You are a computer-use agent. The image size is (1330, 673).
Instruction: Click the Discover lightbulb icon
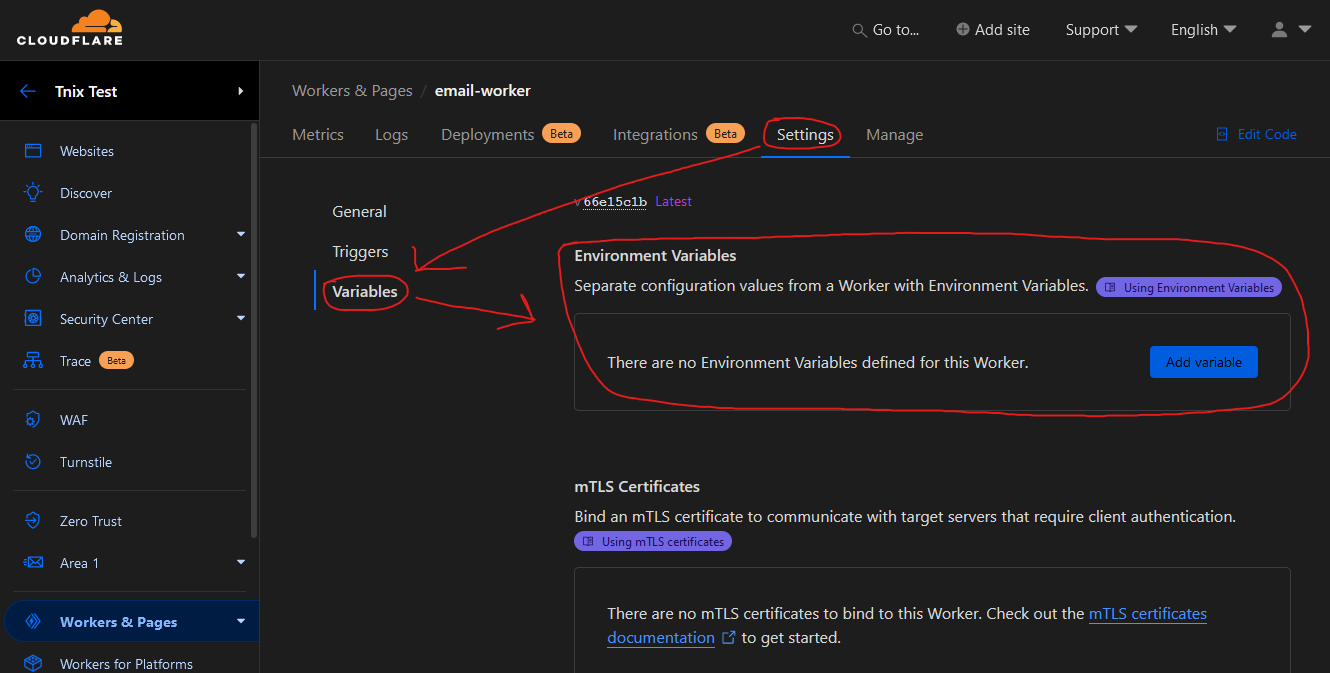33,193
